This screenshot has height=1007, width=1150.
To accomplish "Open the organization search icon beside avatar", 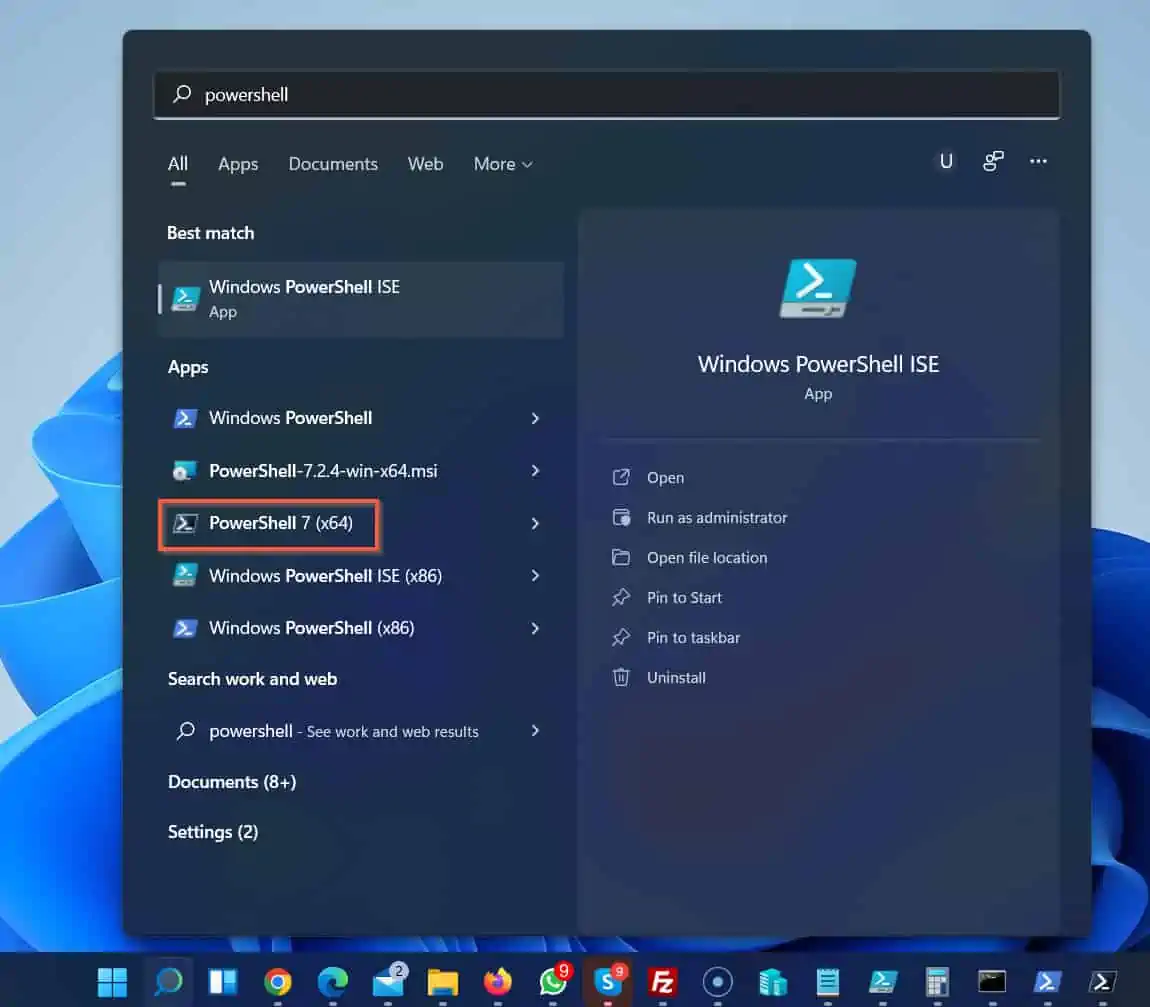I will coord(993,161).
